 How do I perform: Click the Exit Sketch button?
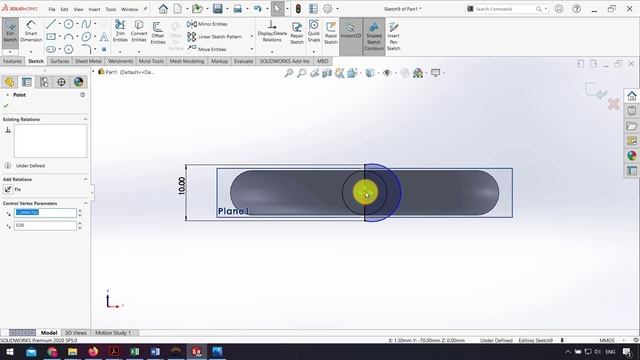point(10,32)
